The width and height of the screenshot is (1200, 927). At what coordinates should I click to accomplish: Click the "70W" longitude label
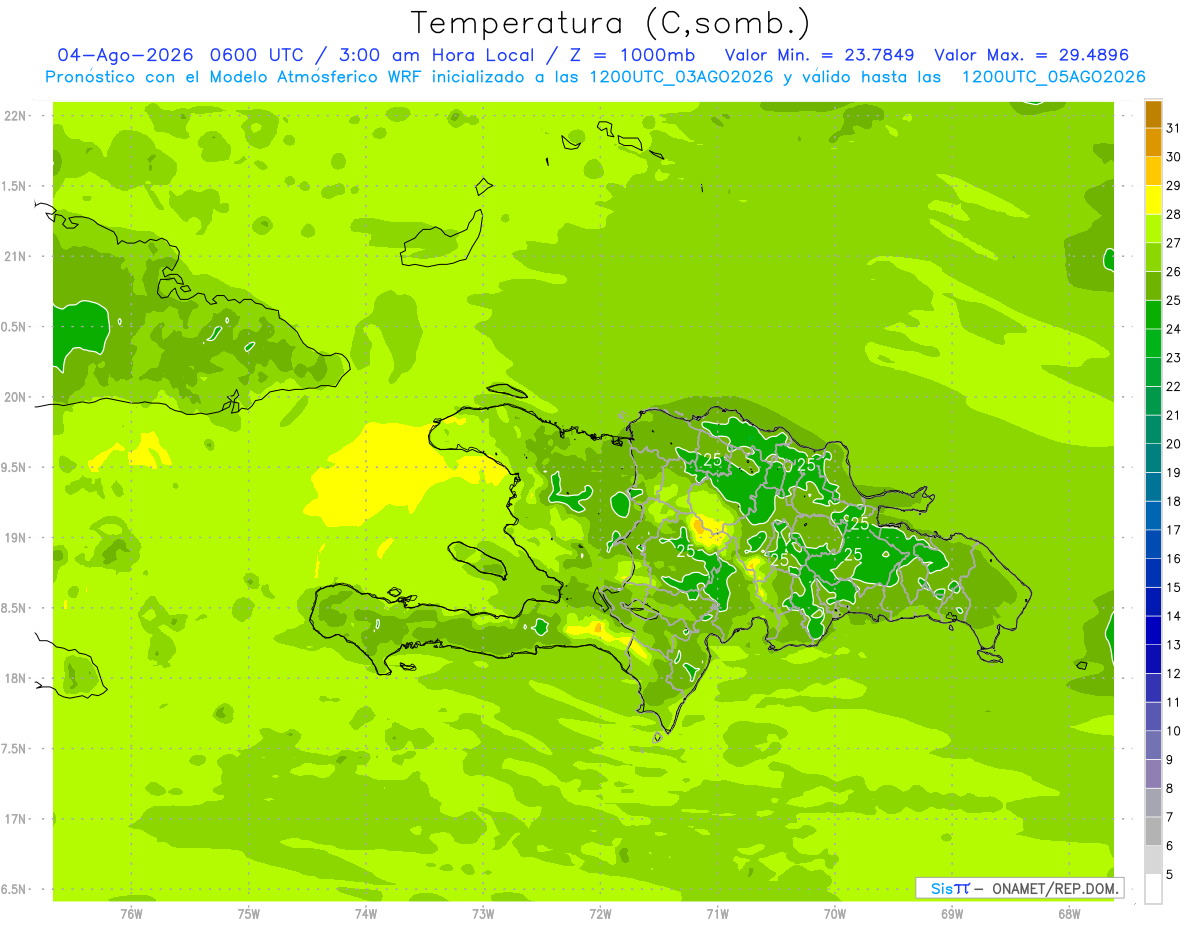[835, 913]
